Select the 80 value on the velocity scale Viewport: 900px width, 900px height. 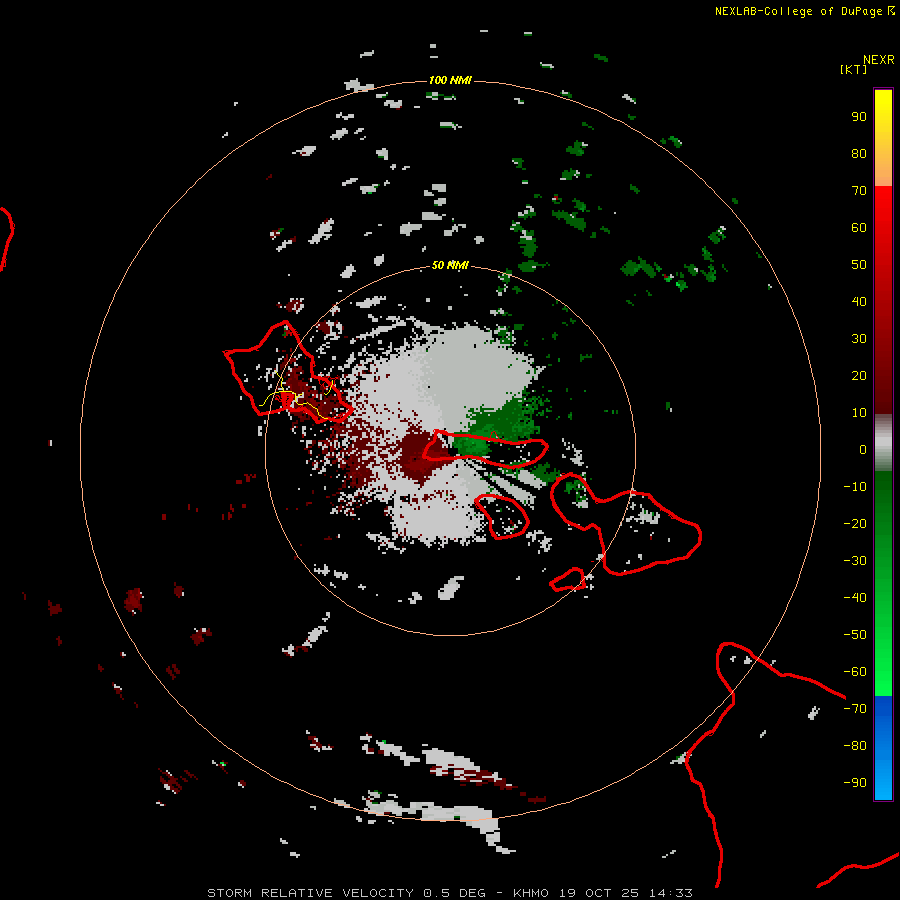[x=859, y=154]
